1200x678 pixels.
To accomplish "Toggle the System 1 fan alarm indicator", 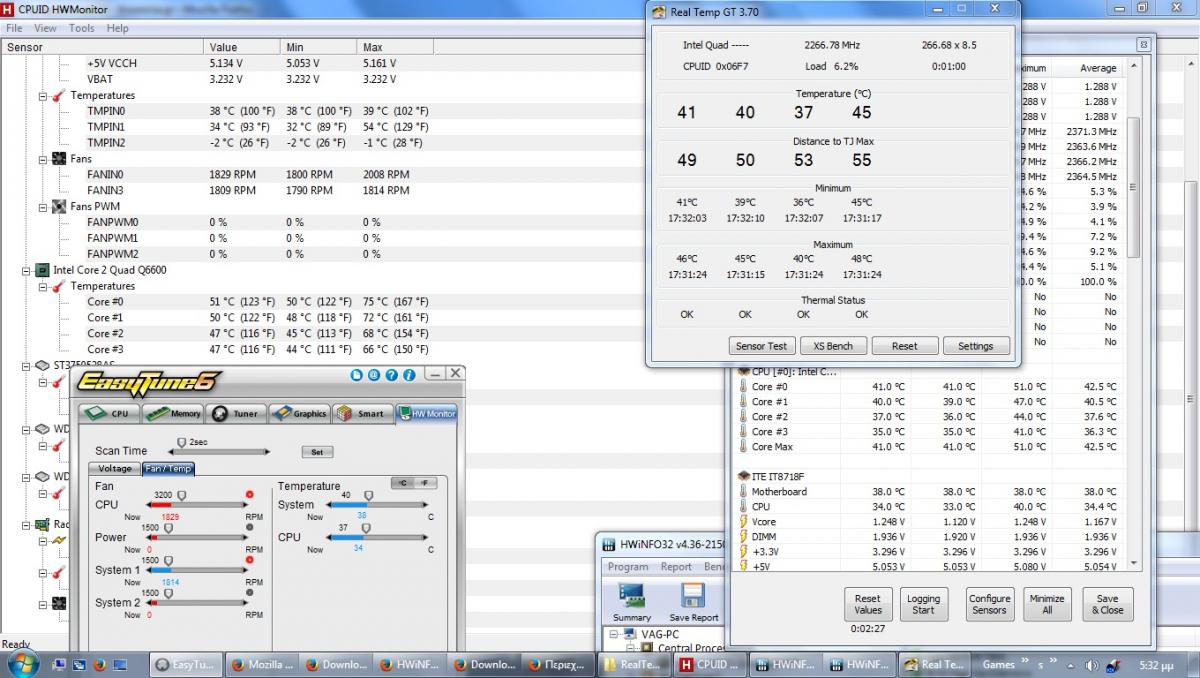I will click(x=249, y=560).
